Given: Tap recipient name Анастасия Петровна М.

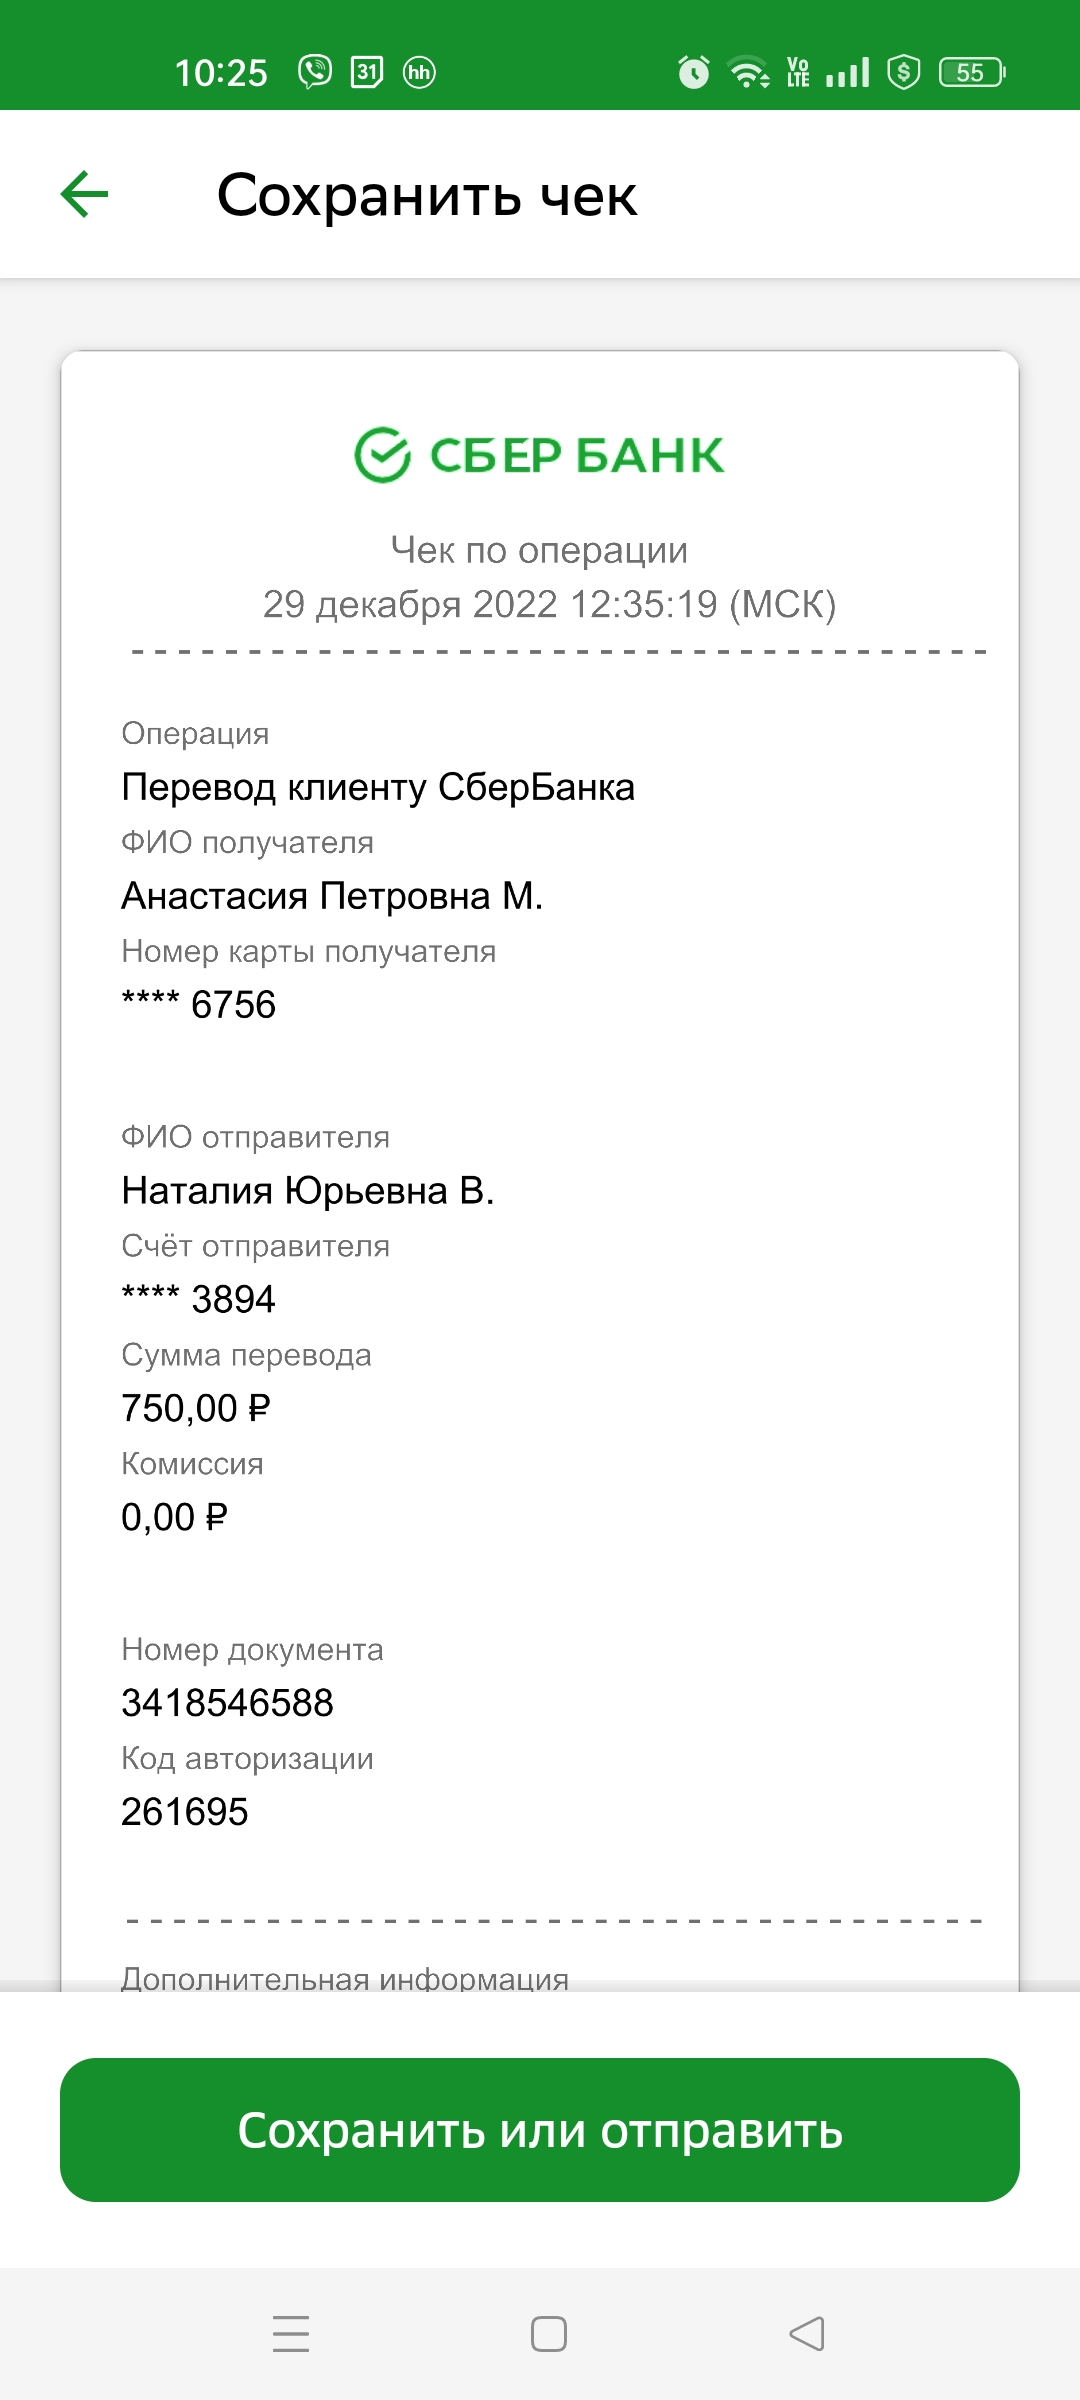Looking at the screenshot, I should tap(332, 896).
